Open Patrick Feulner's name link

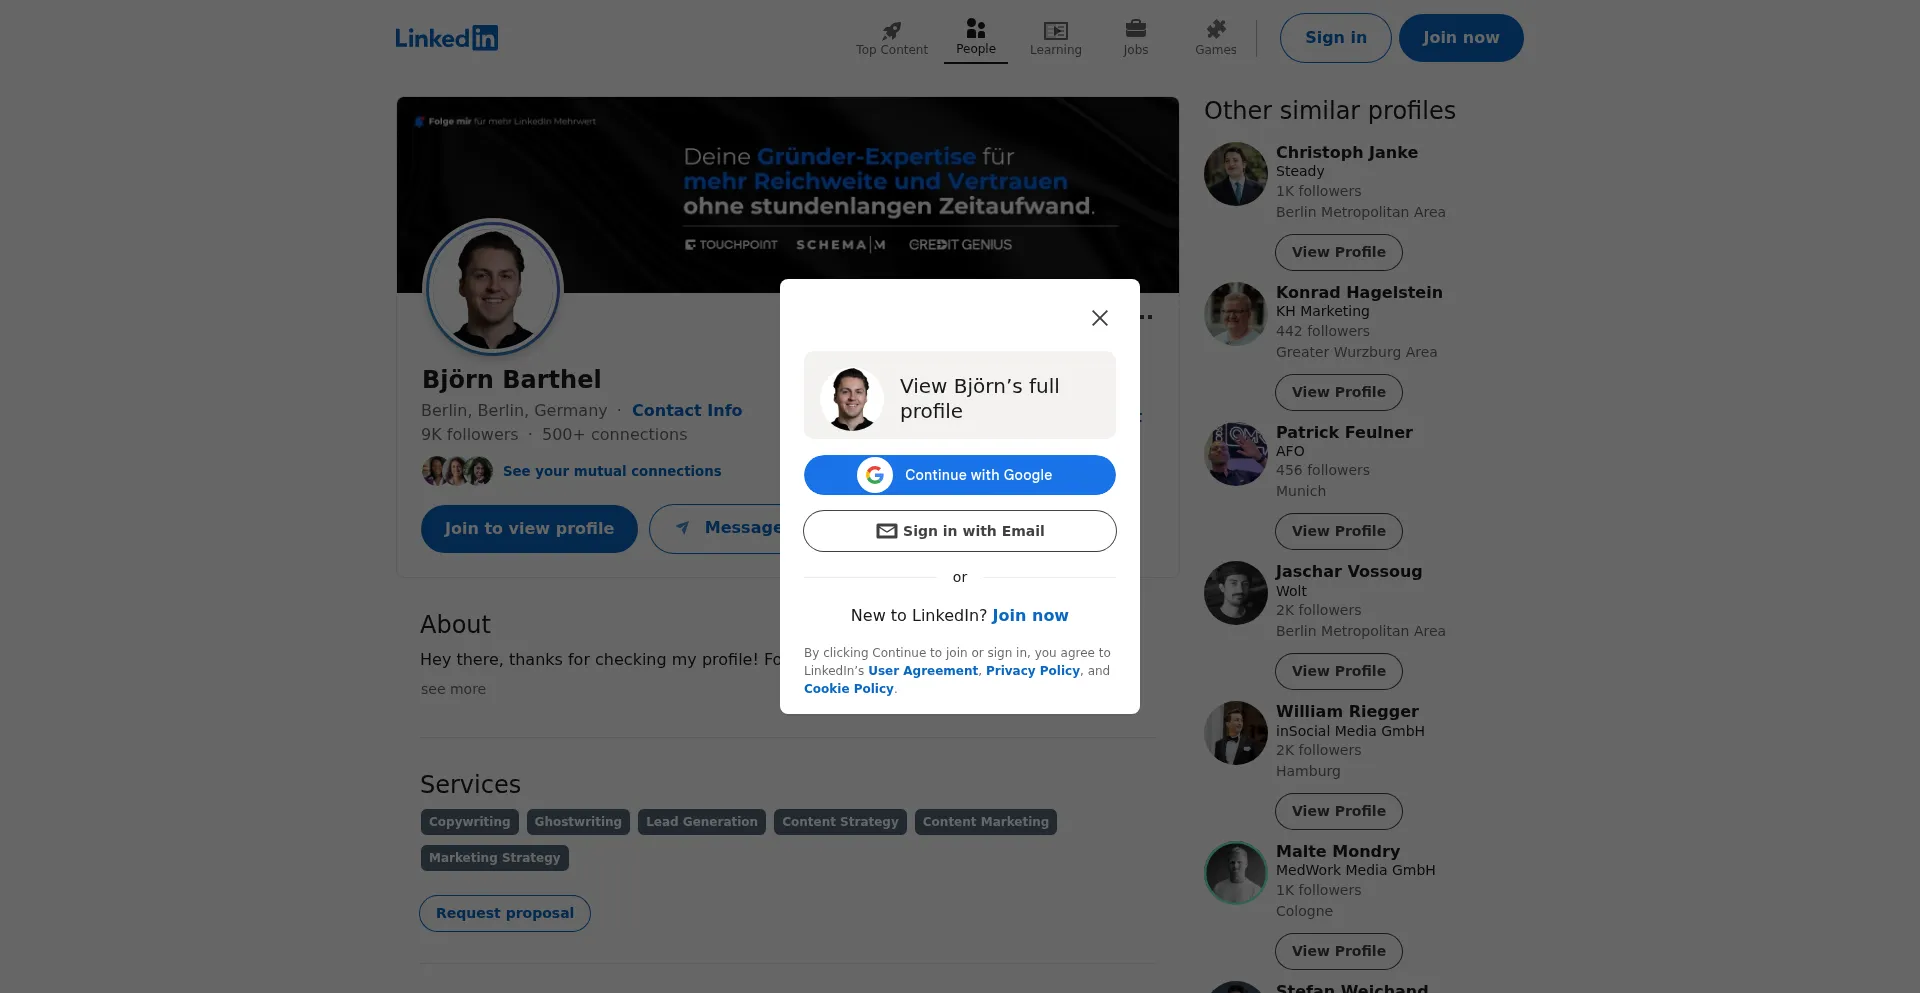click(1344, 432)
